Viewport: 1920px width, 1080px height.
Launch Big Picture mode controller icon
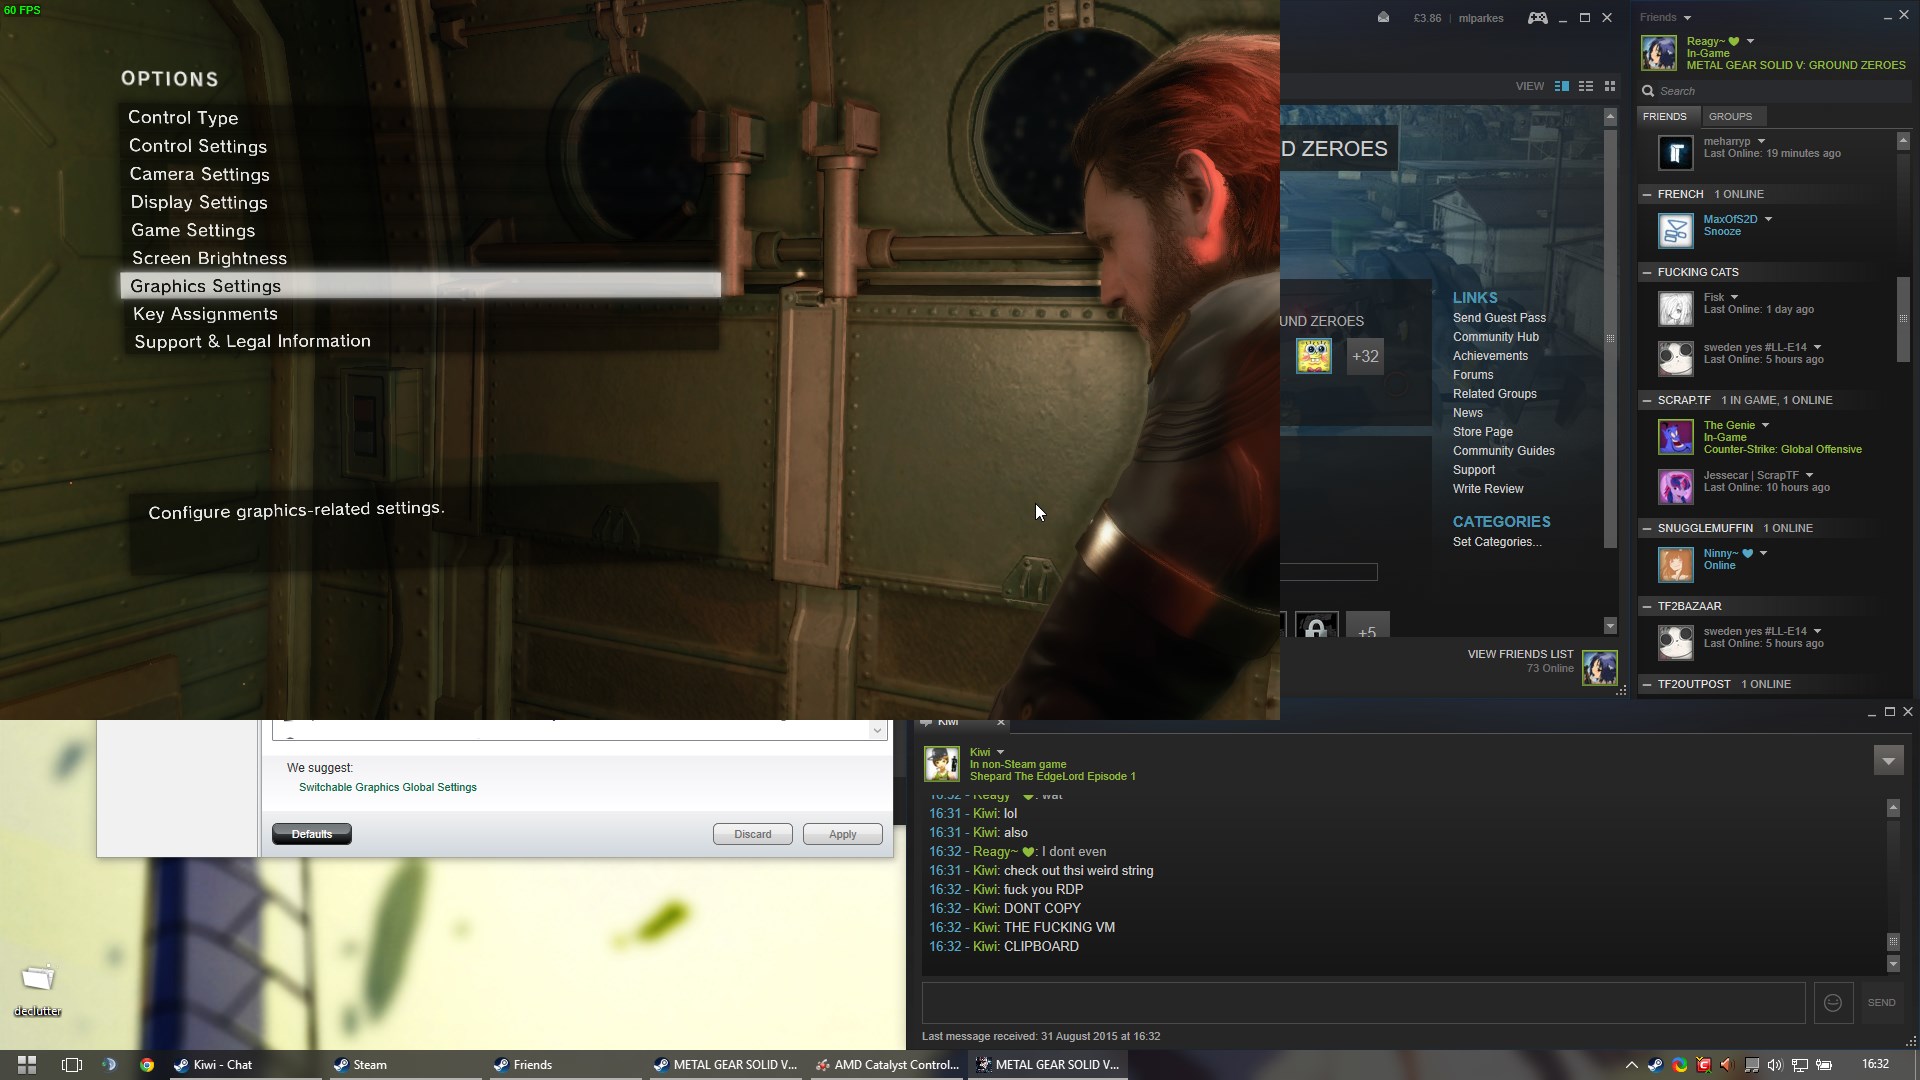(1538, 17)
